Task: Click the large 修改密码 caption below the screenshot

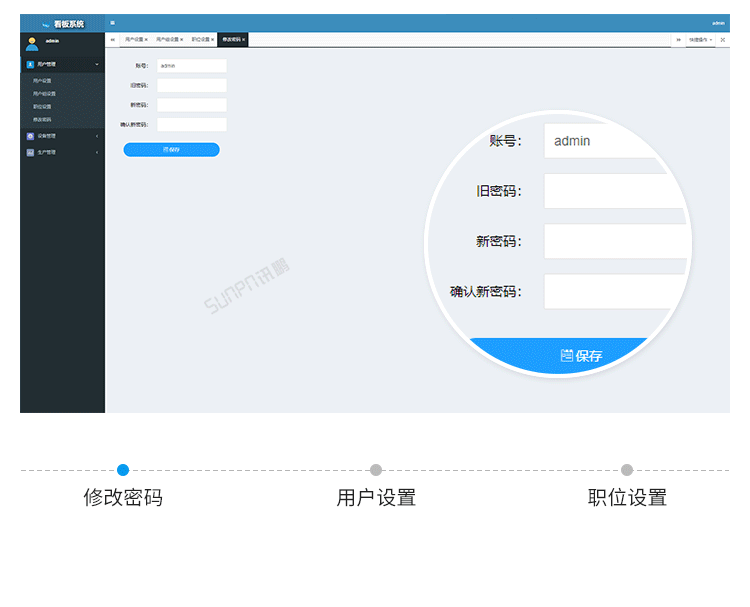Action: (x=123, y=497)
